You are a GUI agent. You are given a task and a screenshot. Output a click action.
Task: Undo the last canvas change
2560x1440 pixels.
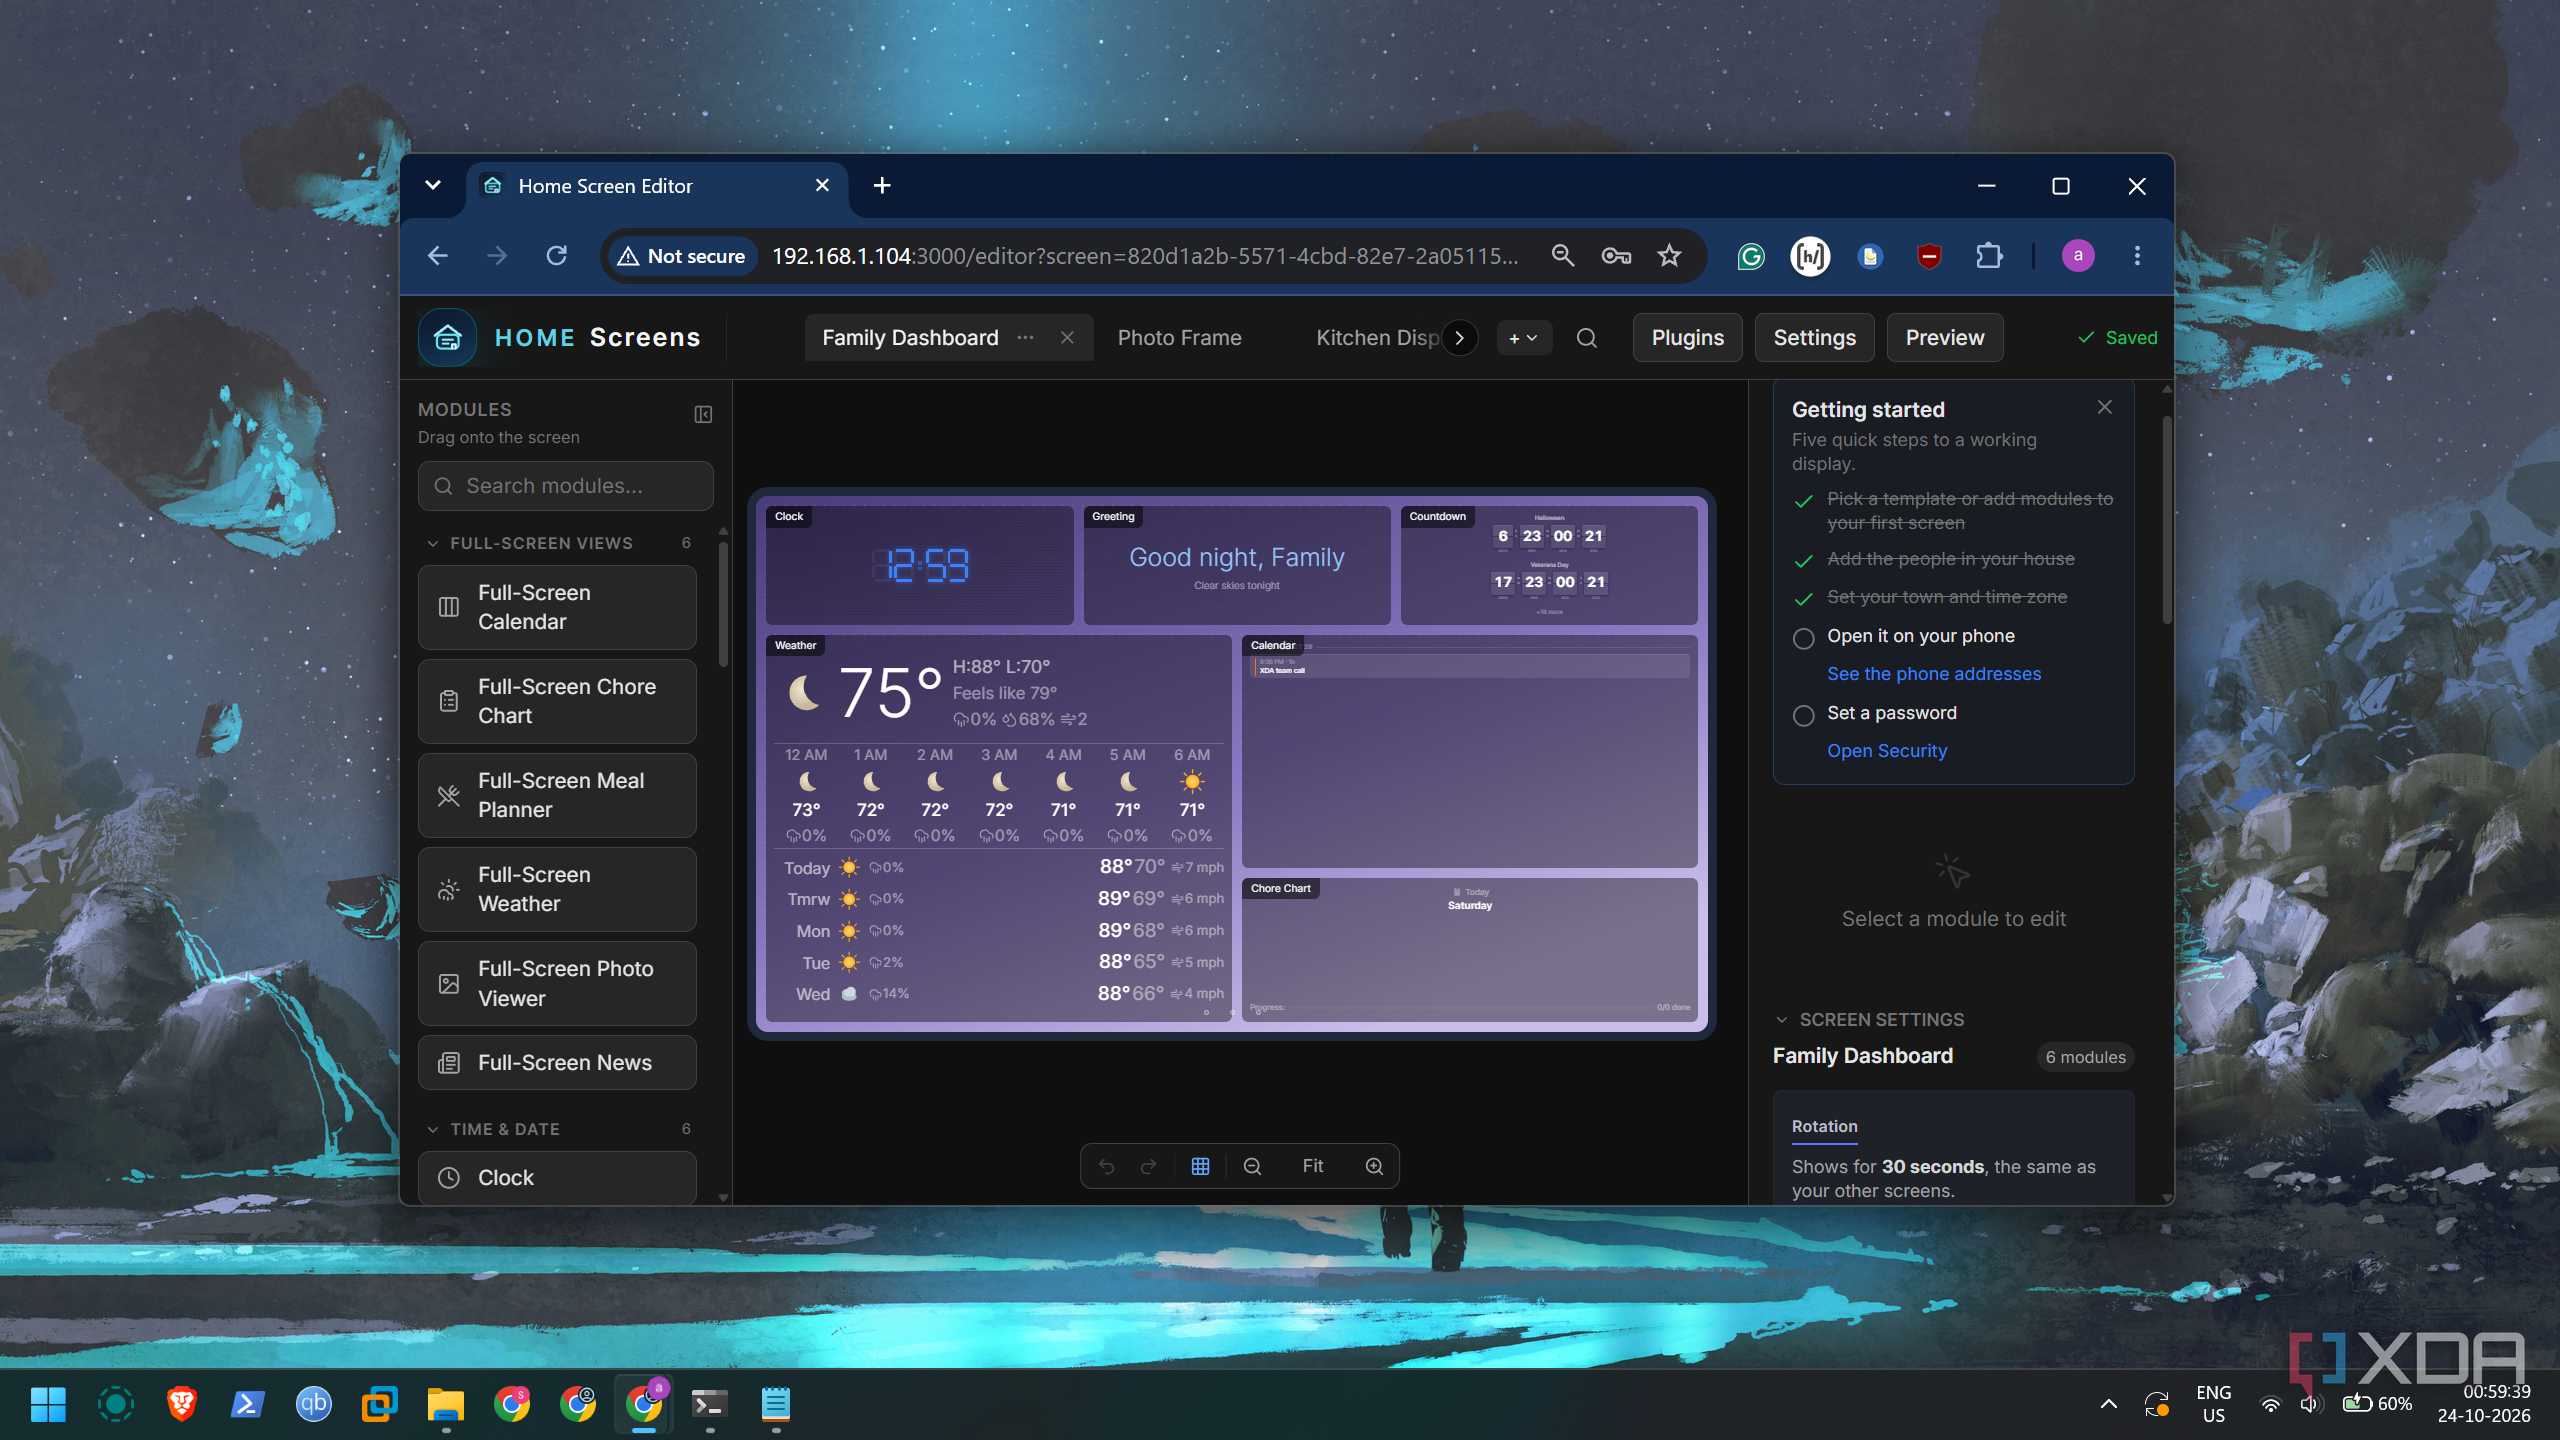point(1106,1166)
